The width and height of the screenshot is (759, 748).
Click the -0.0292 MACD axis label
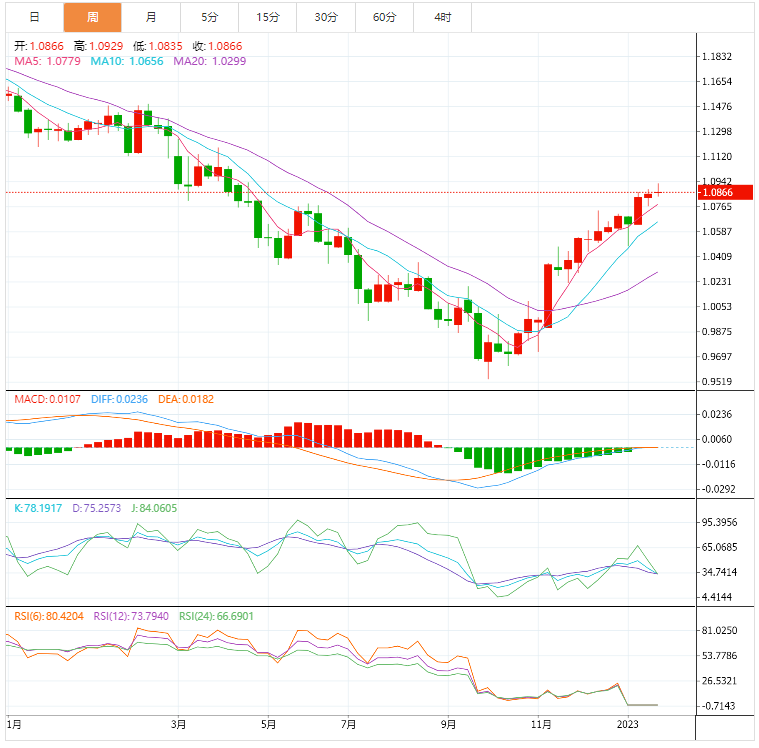(x=719, y=489)
